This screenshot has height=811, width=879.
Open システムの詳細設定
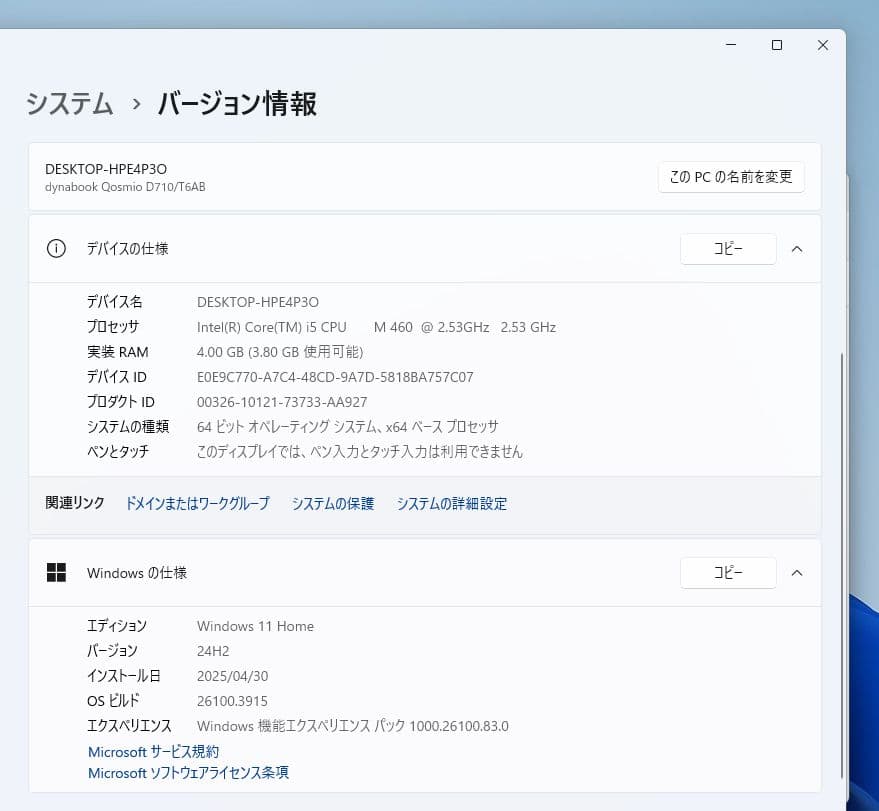point(452,504)
